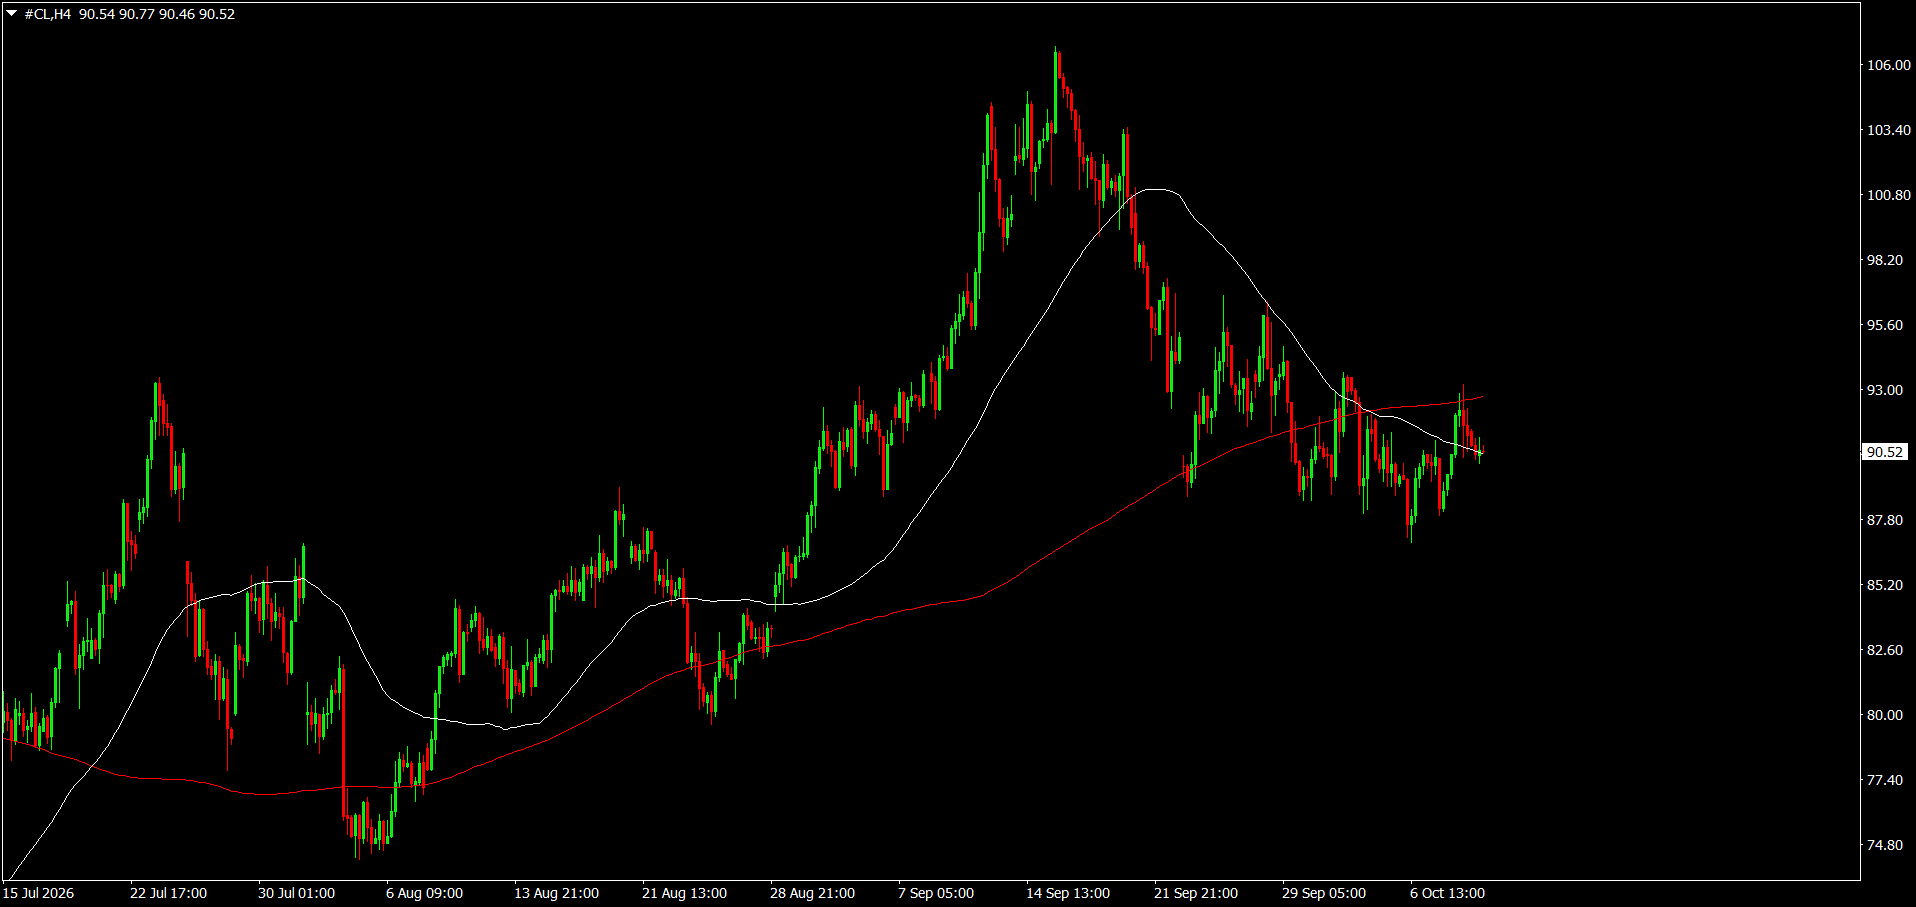Screen dimensions: 1916x907
Task: Select the 100.80 price scale value
Action: pyautogui.click(x=1889, y=195)
